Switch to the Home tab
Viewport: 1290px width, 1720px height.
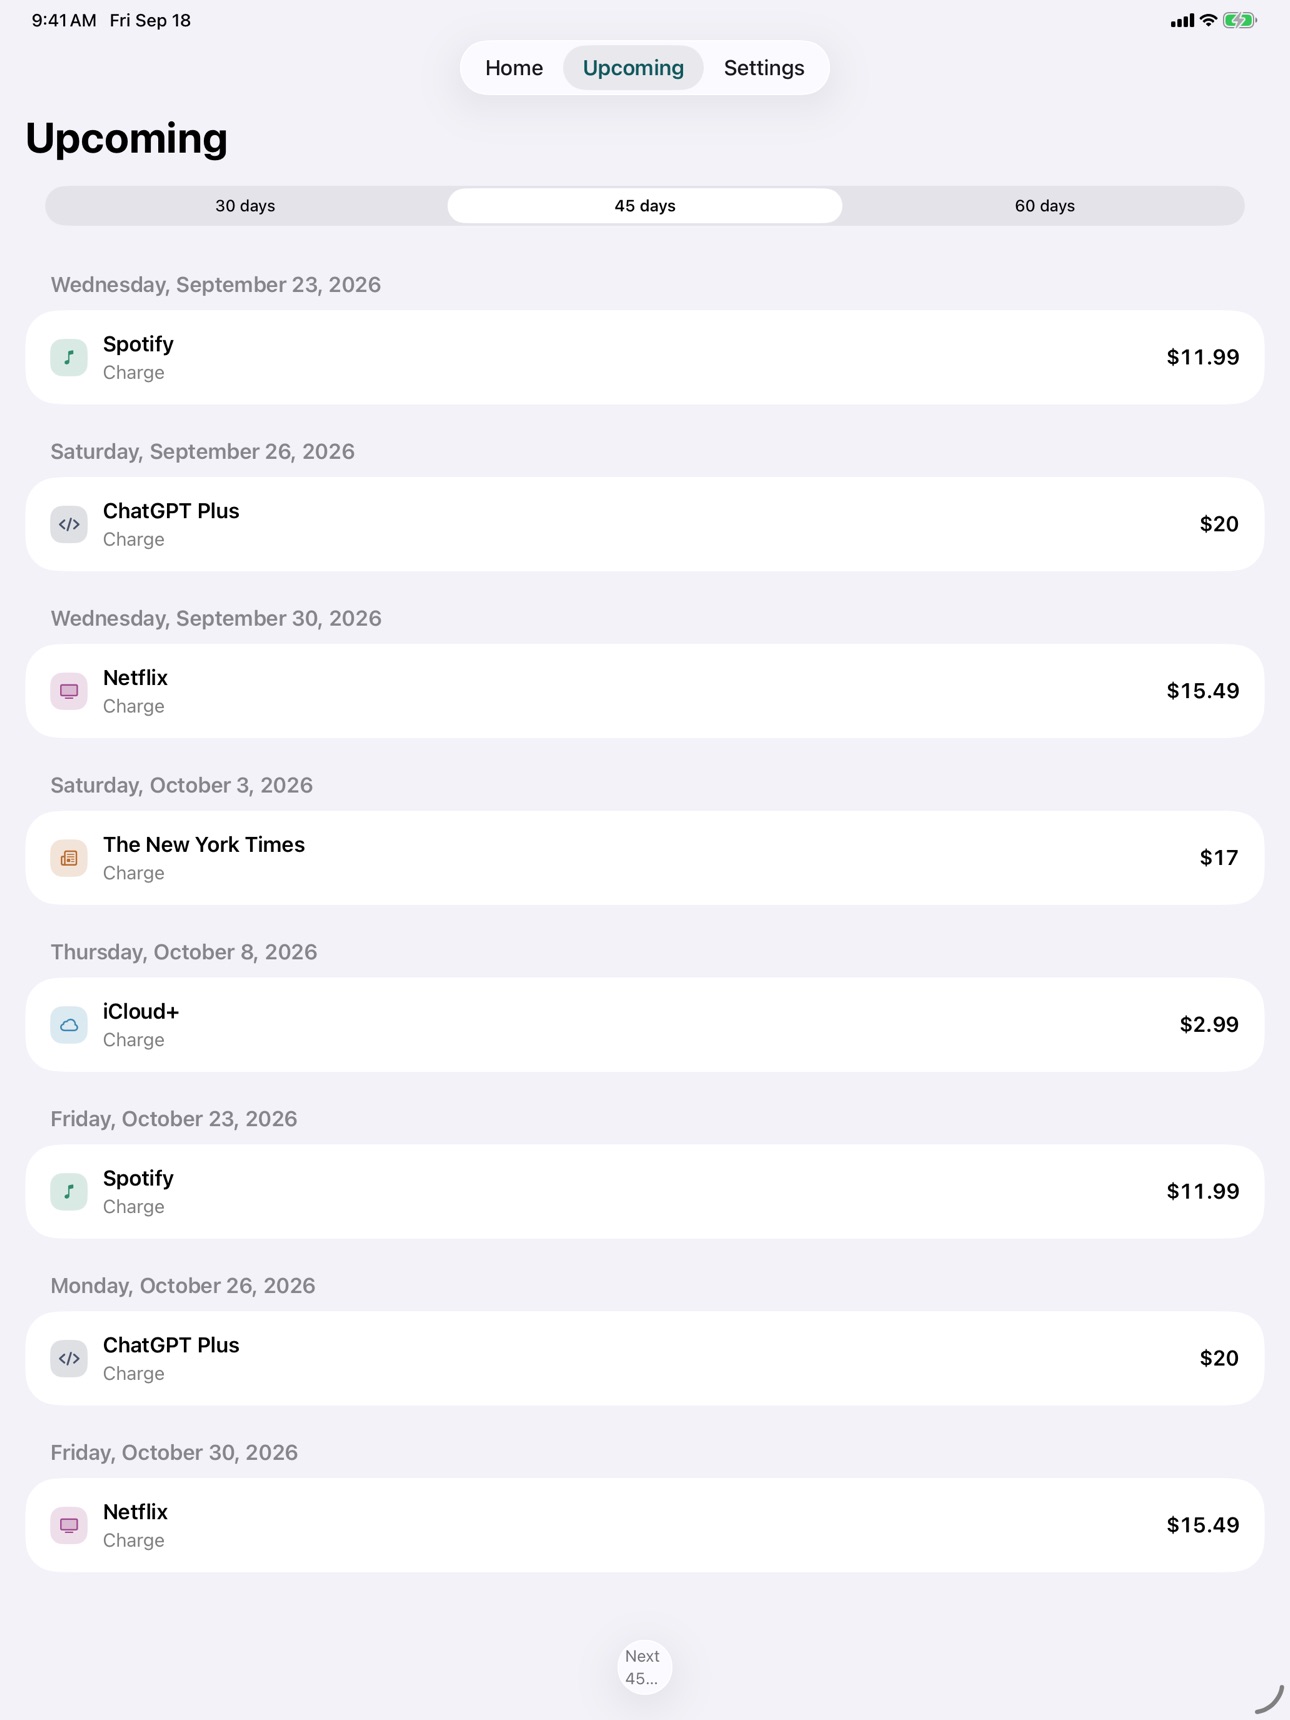514,68
